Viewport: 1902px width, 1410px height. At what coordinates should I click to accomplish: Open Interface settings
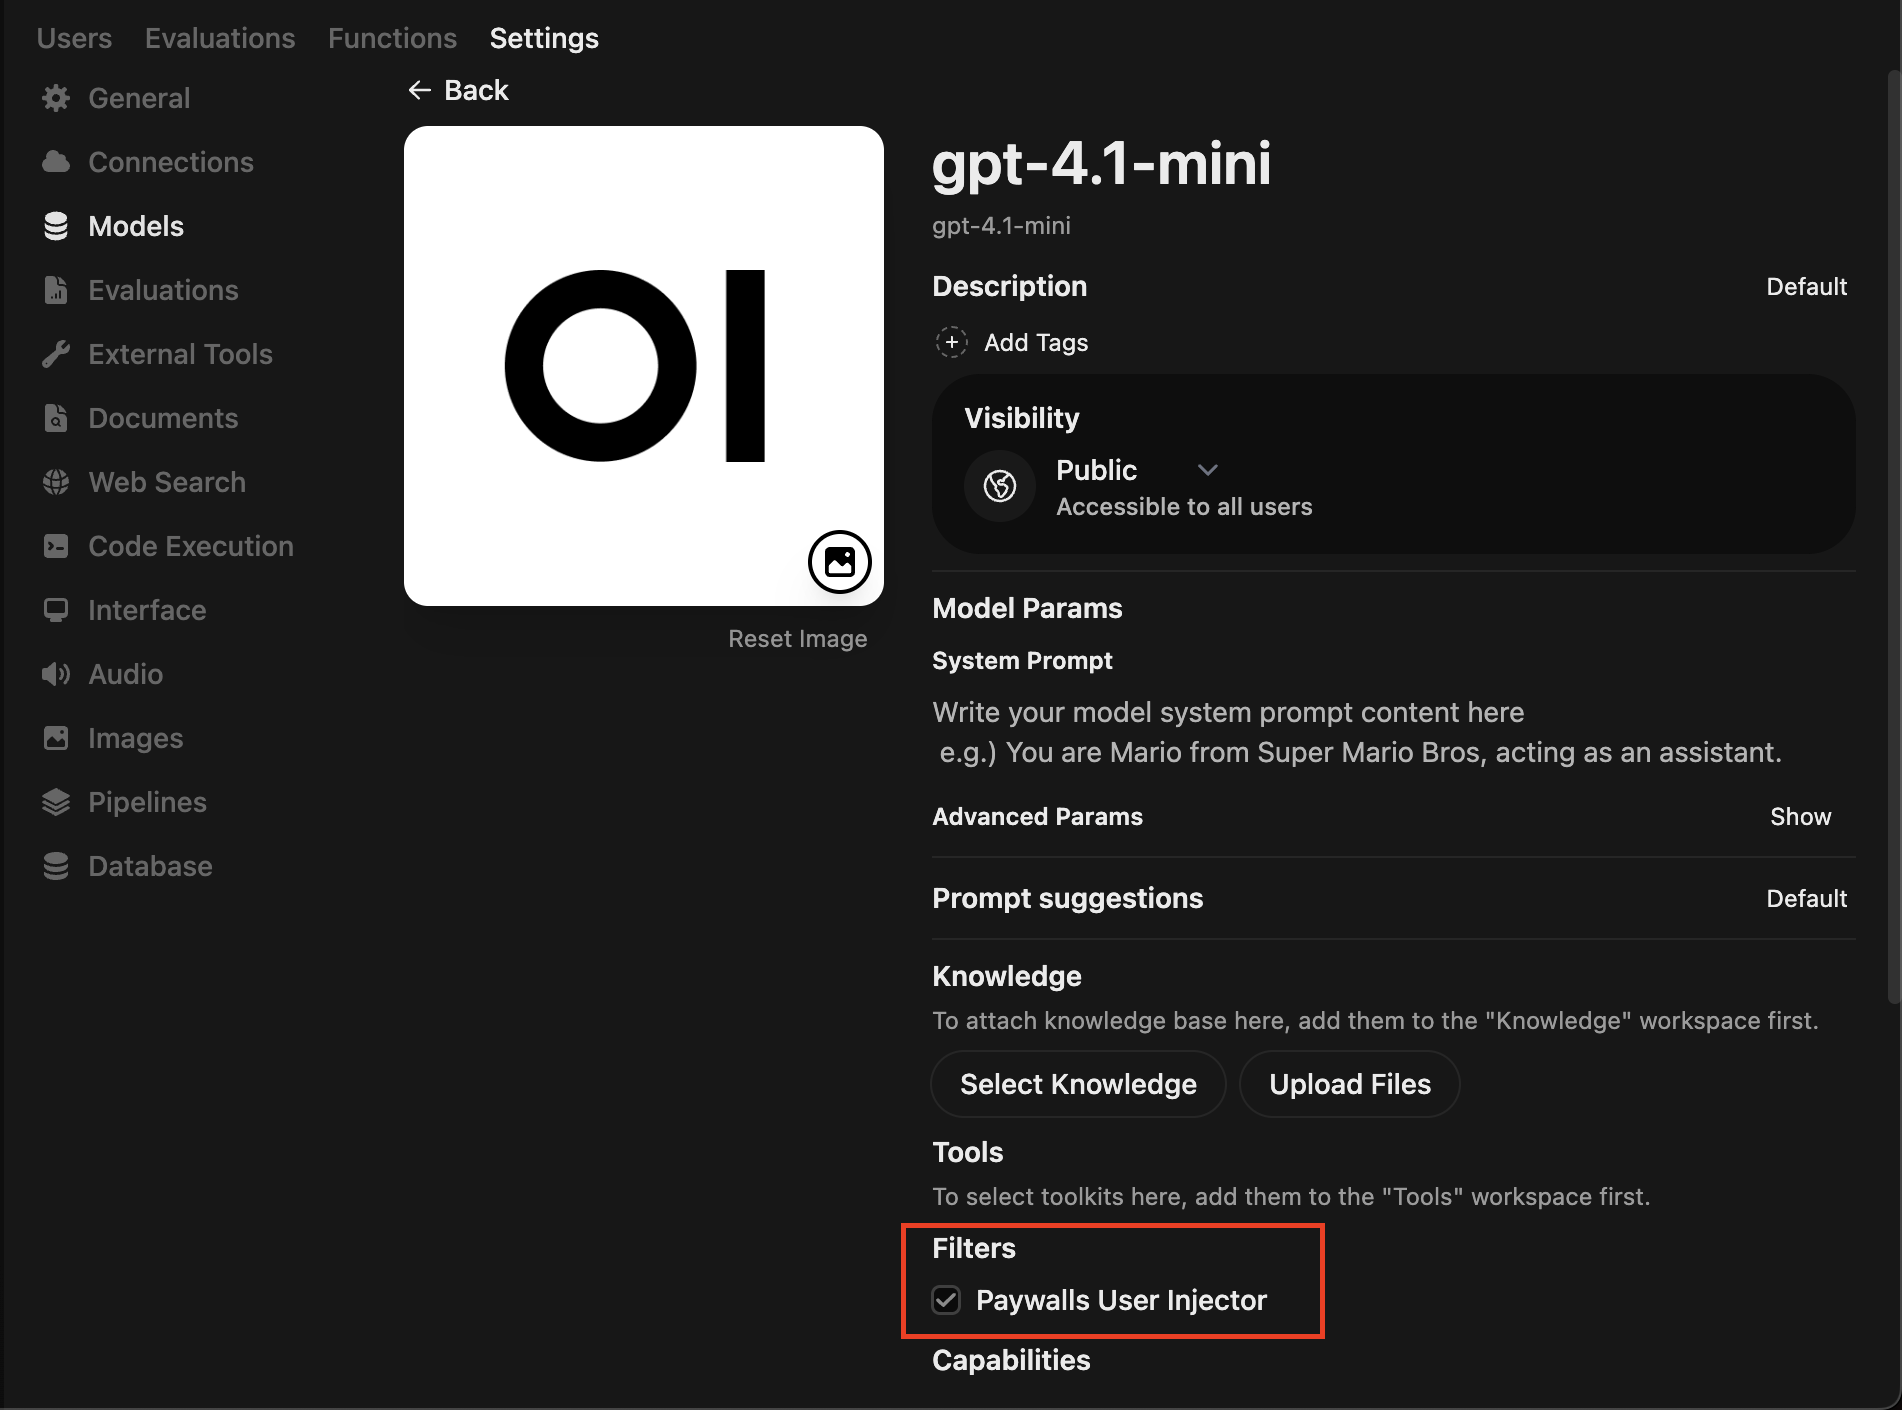pos(147,610)
